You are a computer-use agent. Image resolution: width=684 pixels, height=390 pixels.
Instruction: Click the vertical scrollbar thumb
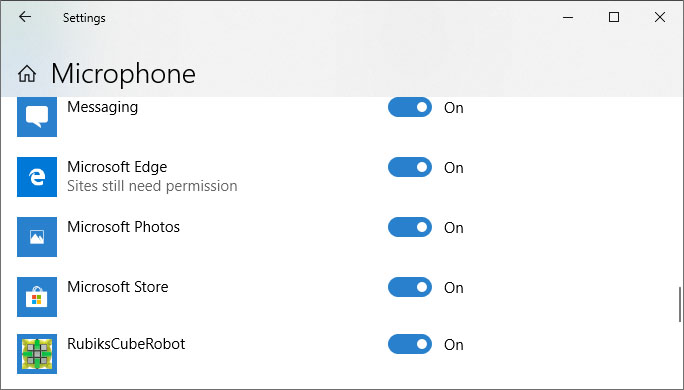tap(680, 304)
